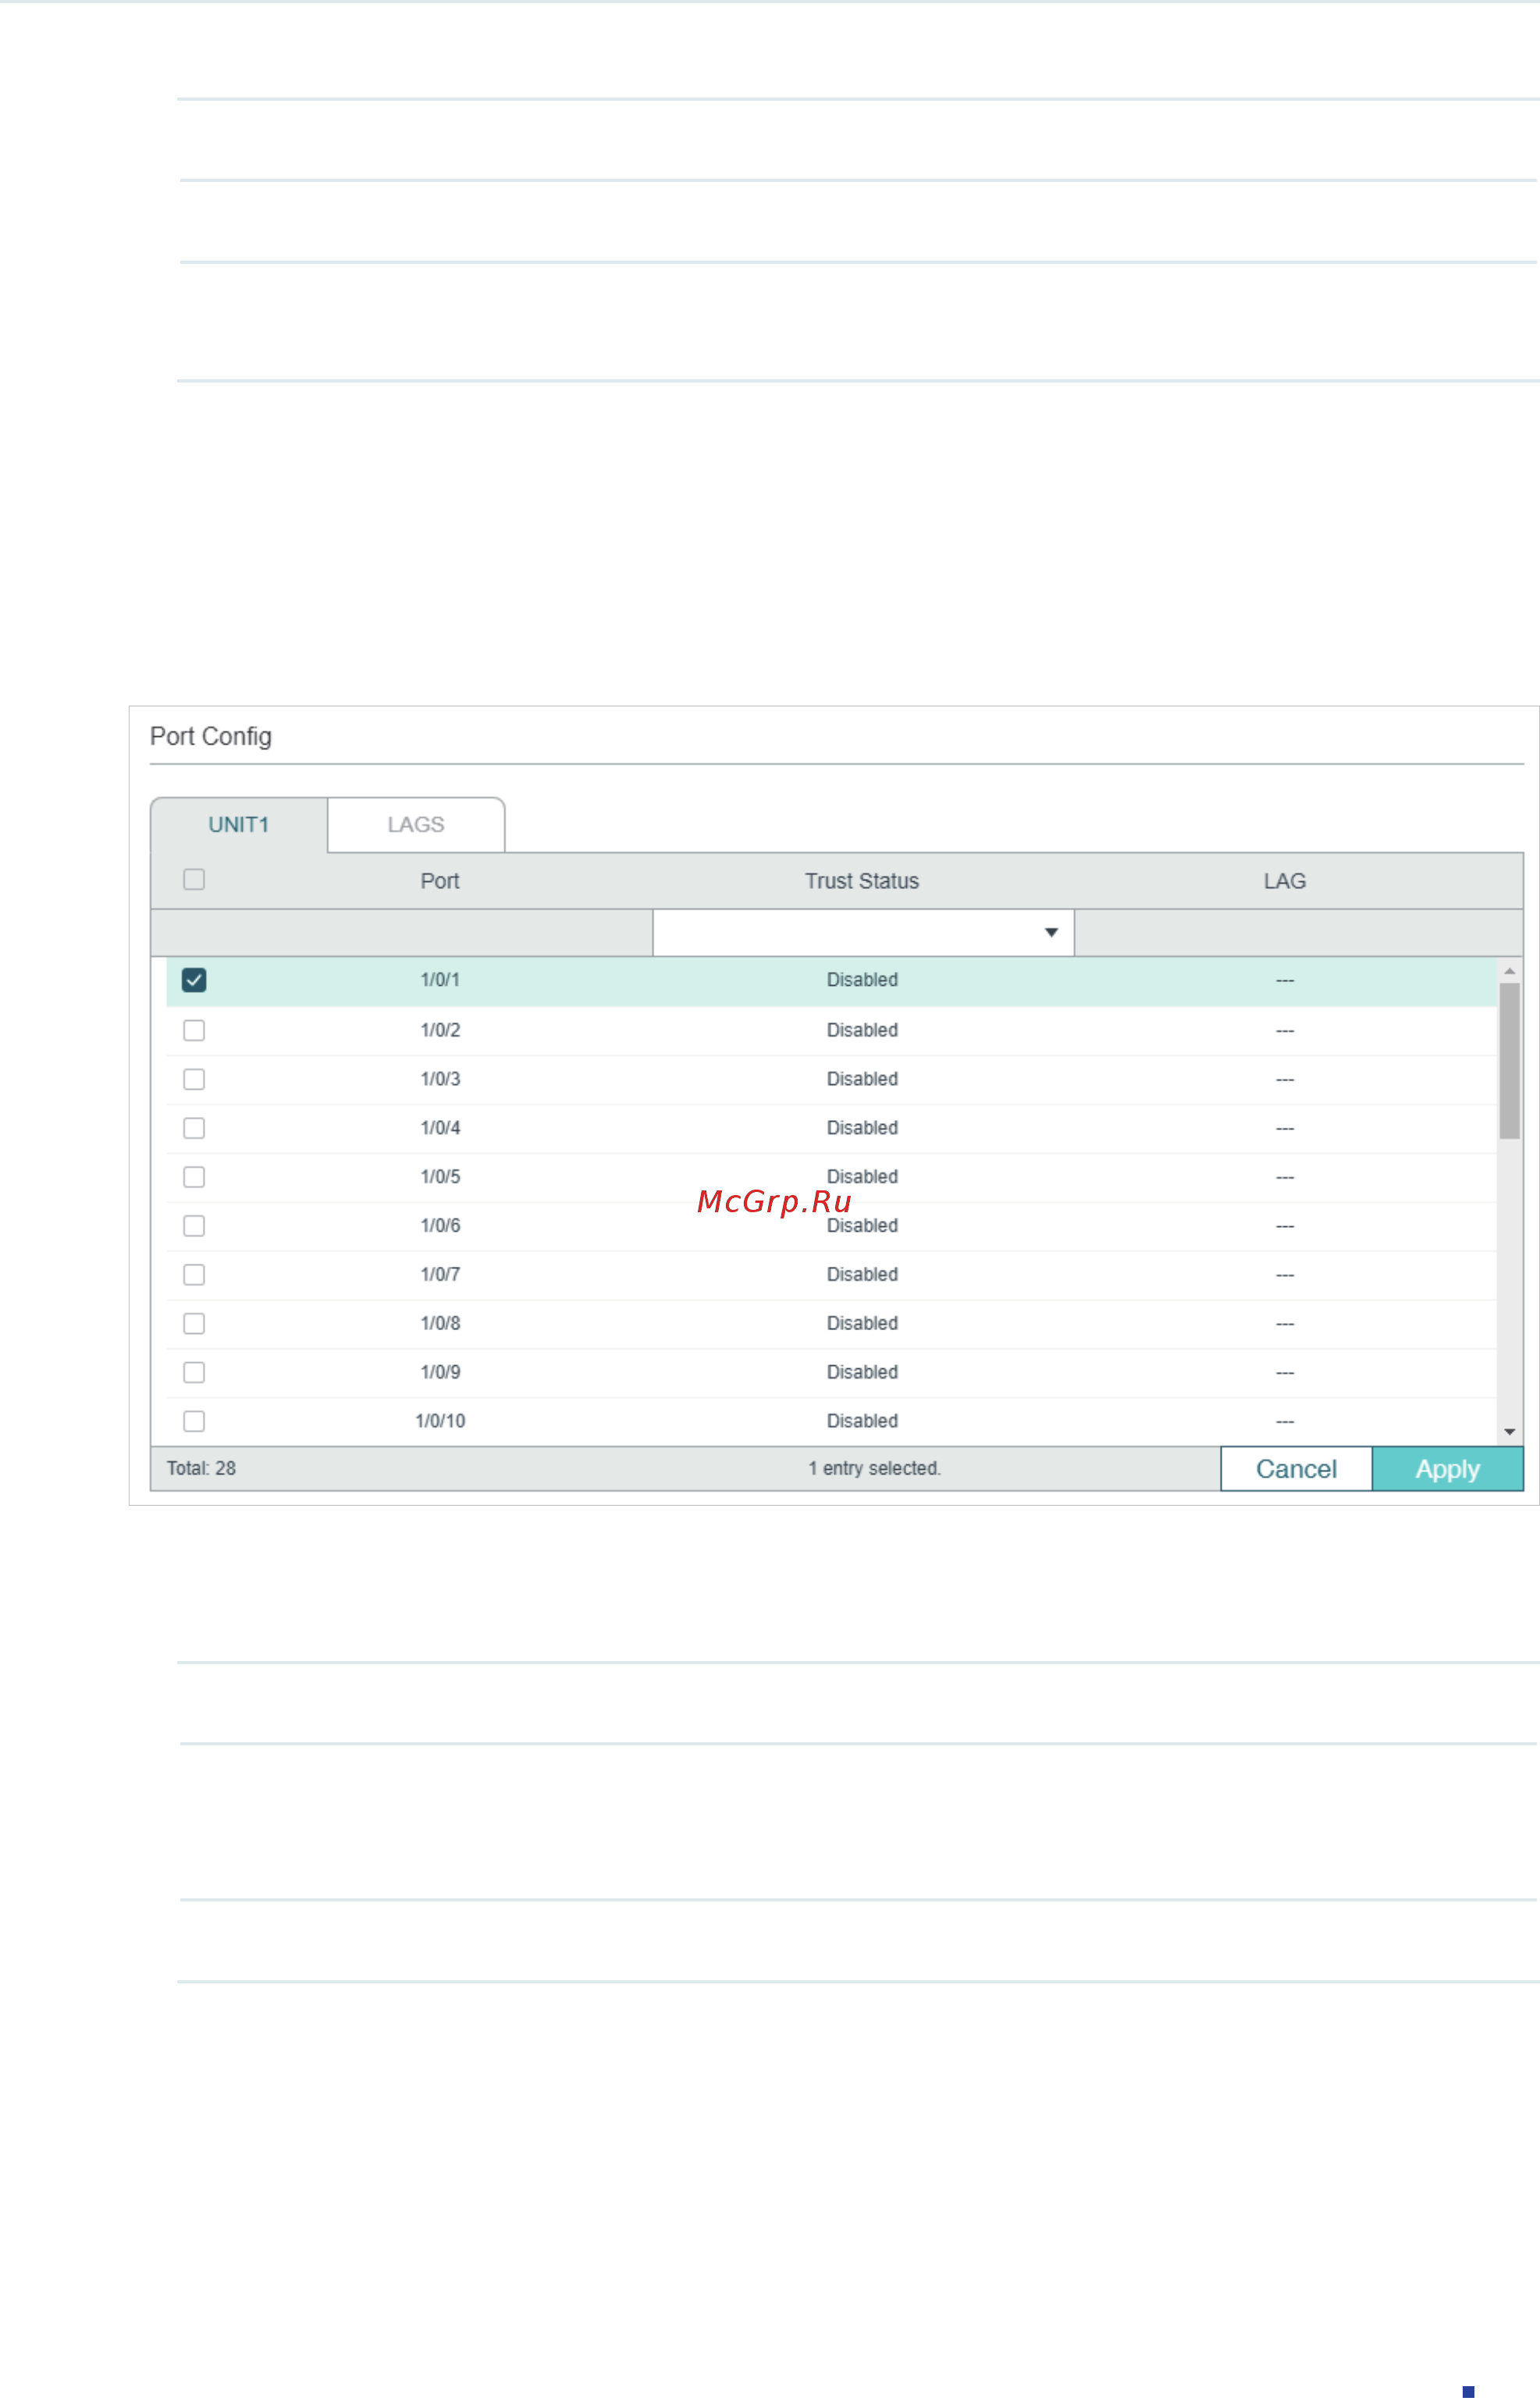The height and width of the screenshot is (2401, 1540).
Task: Click Disabled status in row 1/0/8
Action: pyautogui.click(x=862, y=1324)
